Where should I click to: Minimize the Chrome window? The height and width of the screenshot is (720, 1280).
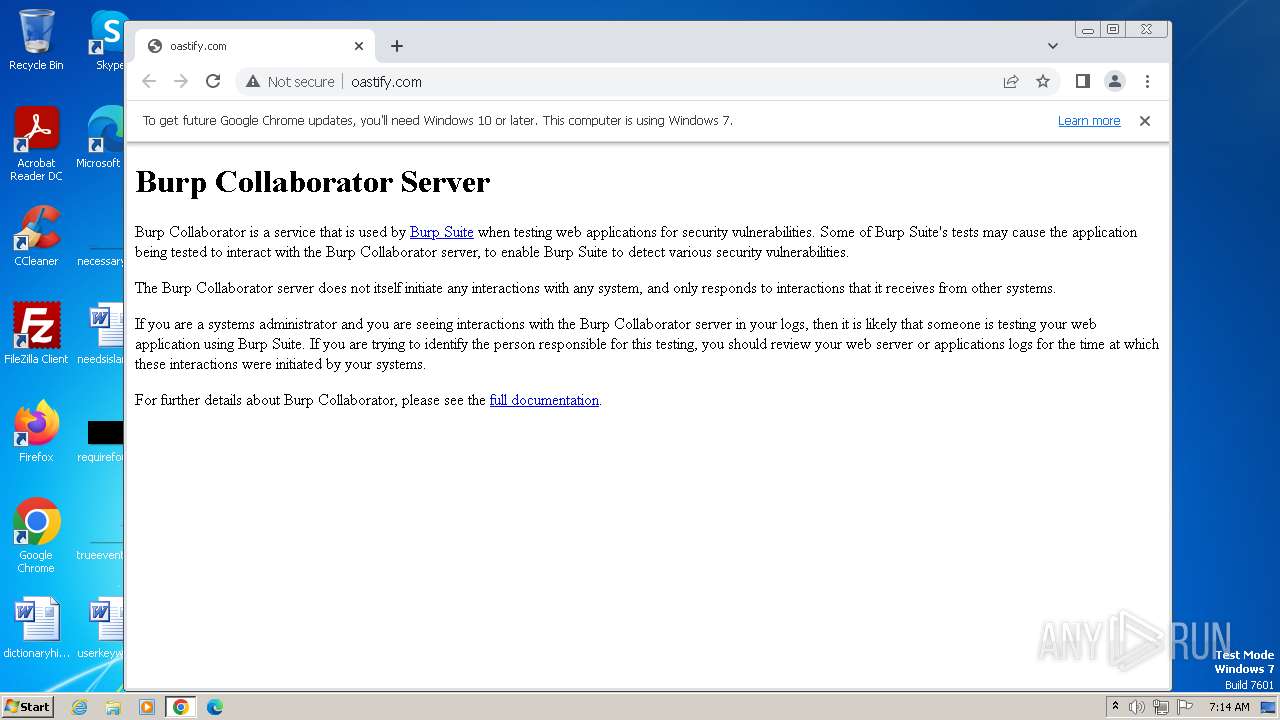[1088, 30]
